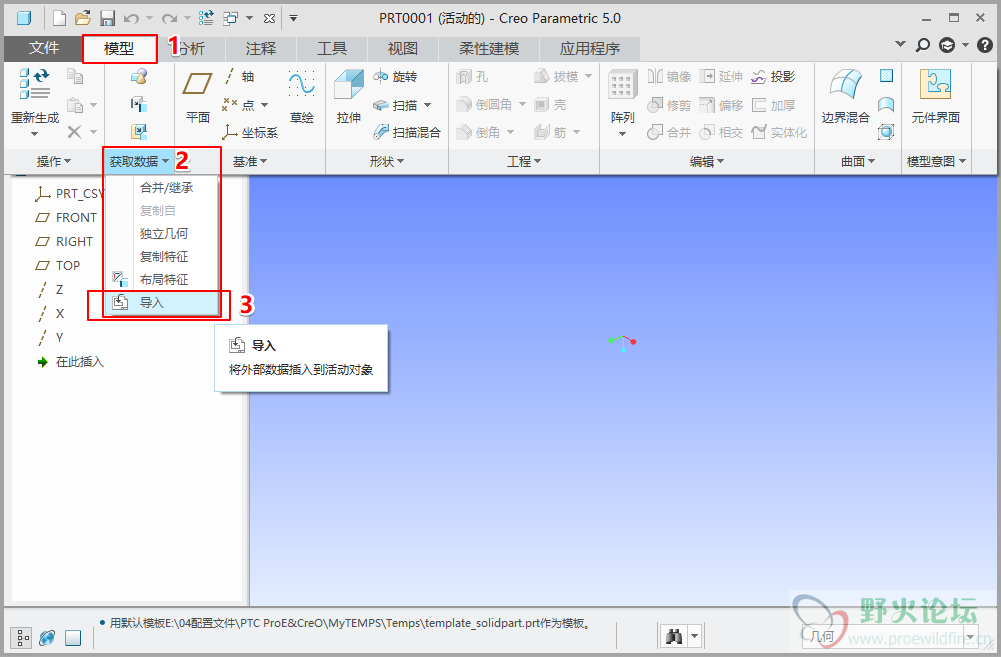Select the FRONT plane in model tree
1001x657 pixels.
coord(66,218)
